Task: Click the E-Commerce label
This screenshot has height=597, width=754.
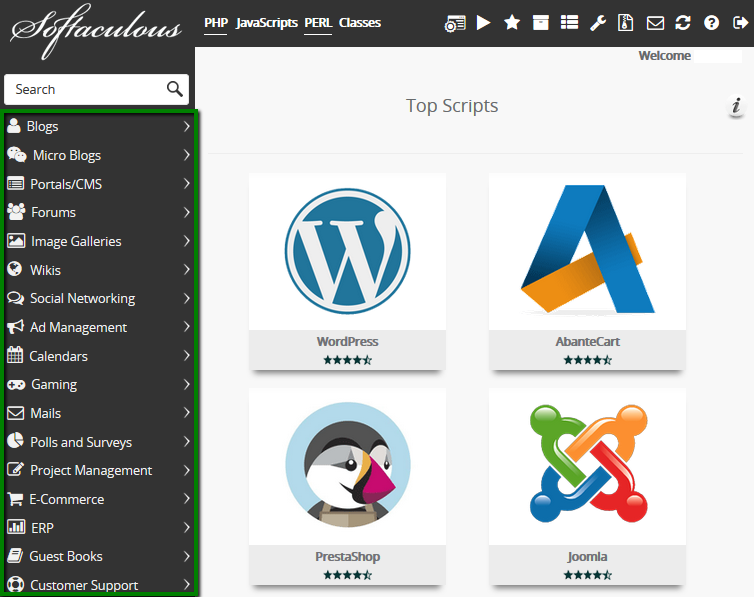Action: pos(67,499)
